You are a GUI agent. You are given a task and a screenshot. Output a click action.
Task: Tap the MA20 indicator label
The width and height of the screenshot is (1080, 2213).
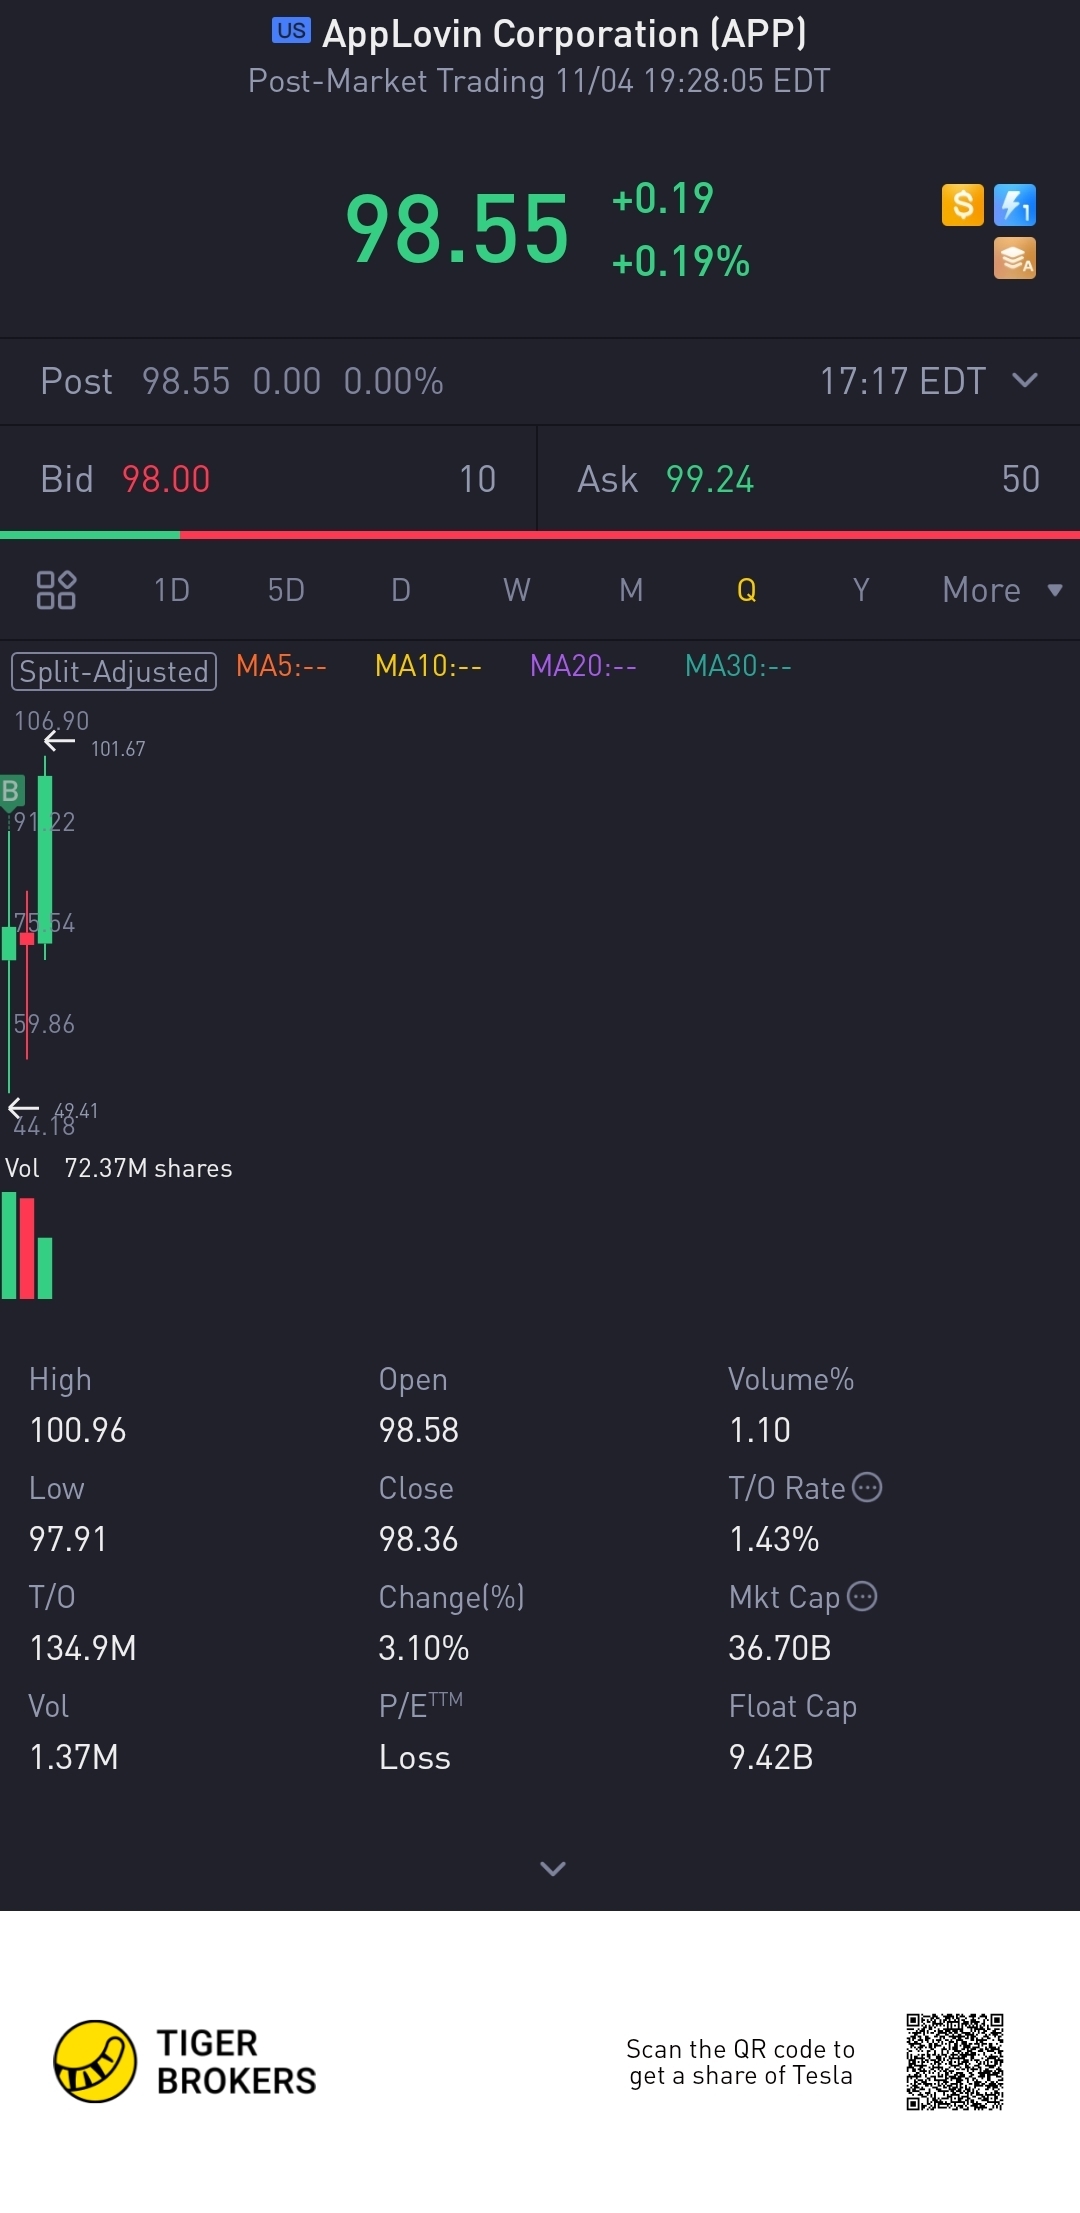[583, 666]
